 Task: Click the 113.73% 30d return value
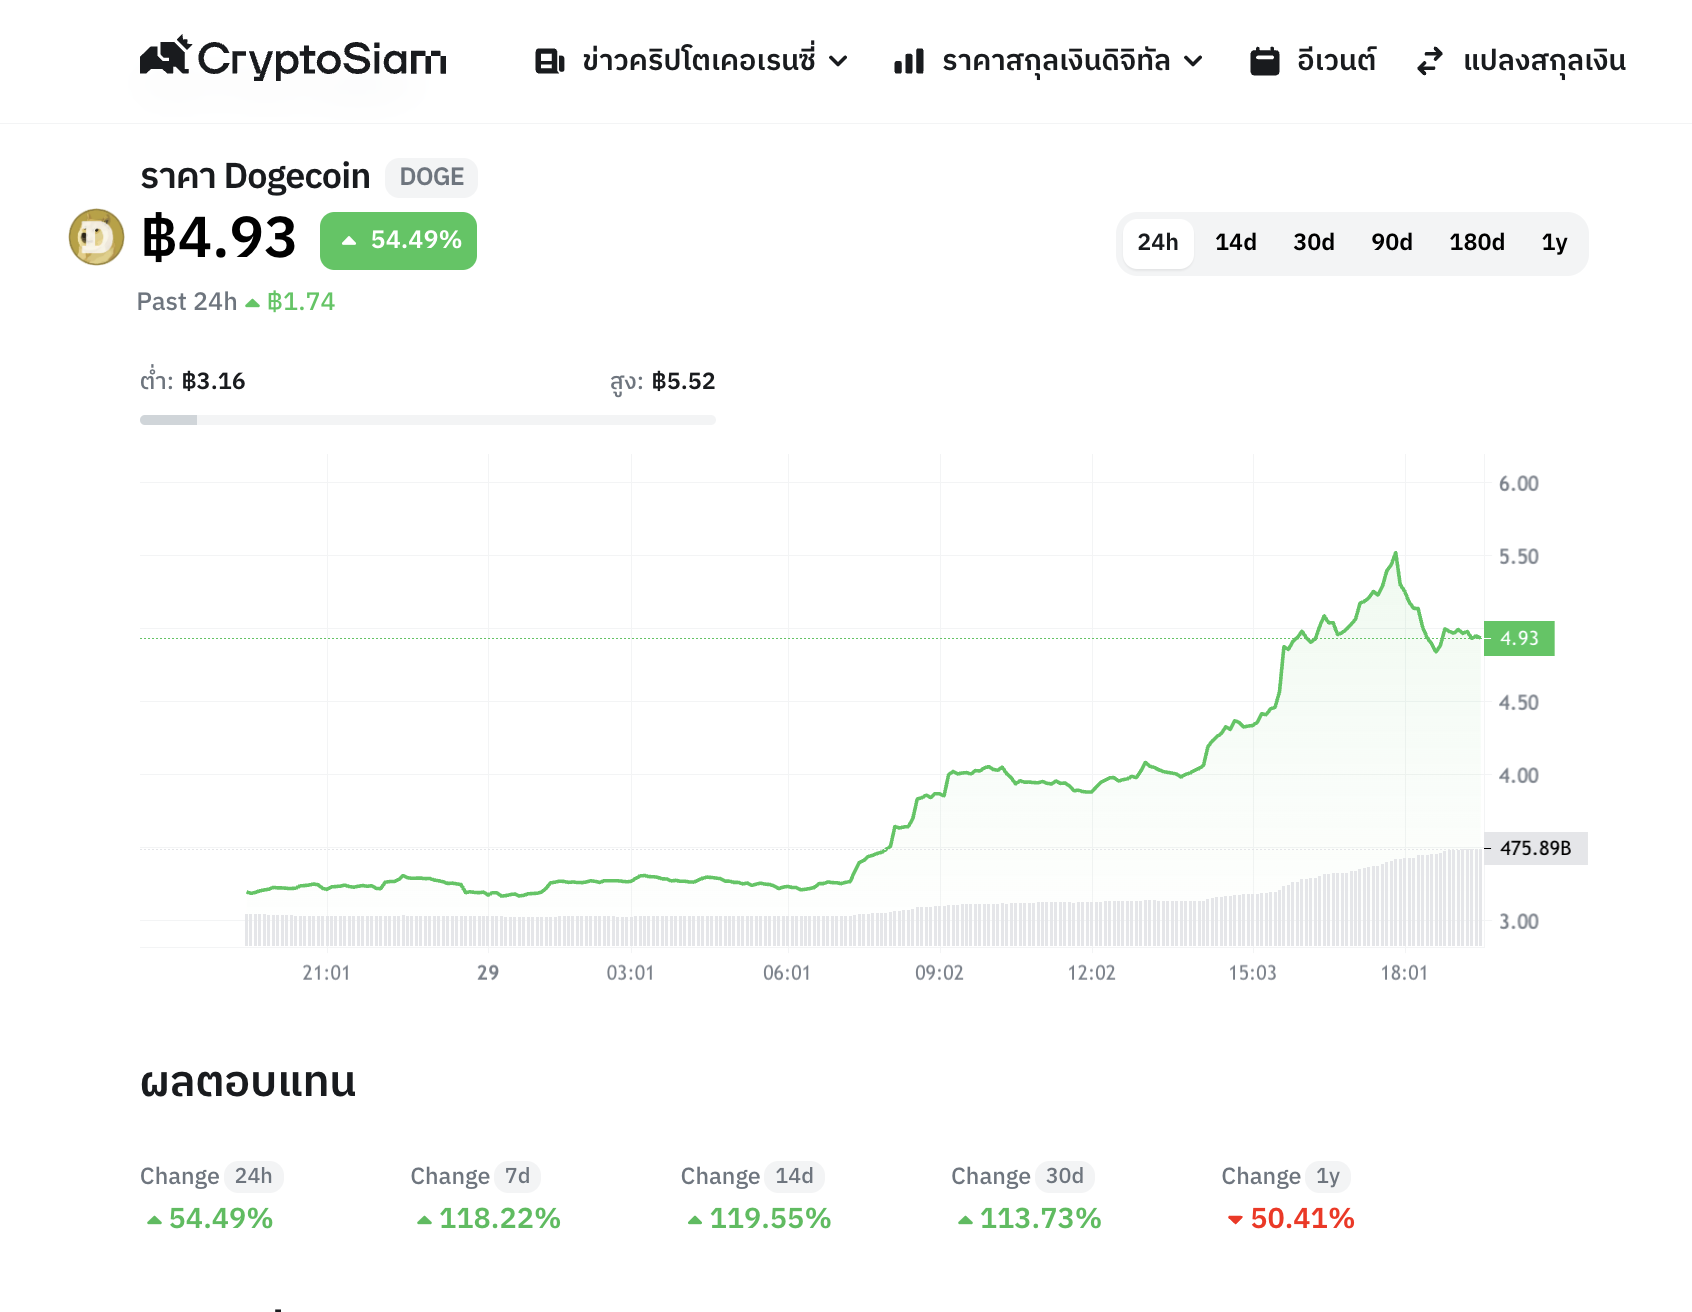coord(1029,1219)
